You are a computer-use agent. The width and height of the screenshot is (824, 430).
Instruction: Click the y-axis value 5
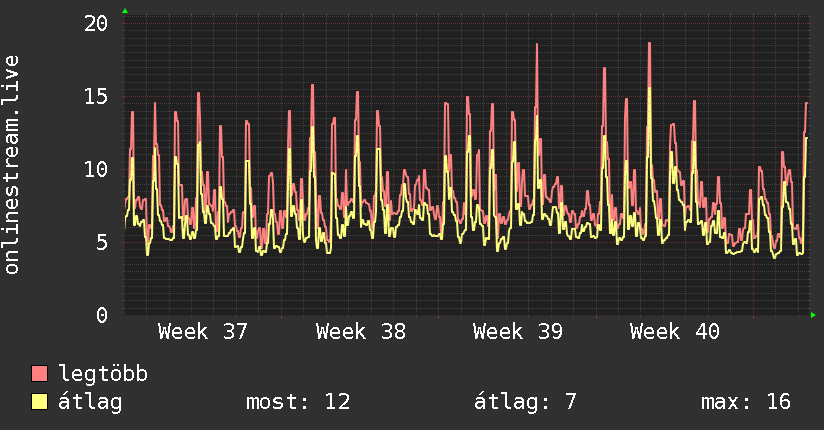(x=102, y=242)
